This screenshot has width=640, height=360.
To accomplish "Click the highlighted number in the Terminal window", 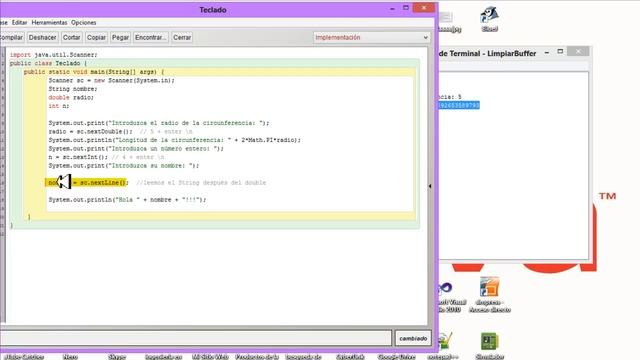I will [x=459, y=105].
